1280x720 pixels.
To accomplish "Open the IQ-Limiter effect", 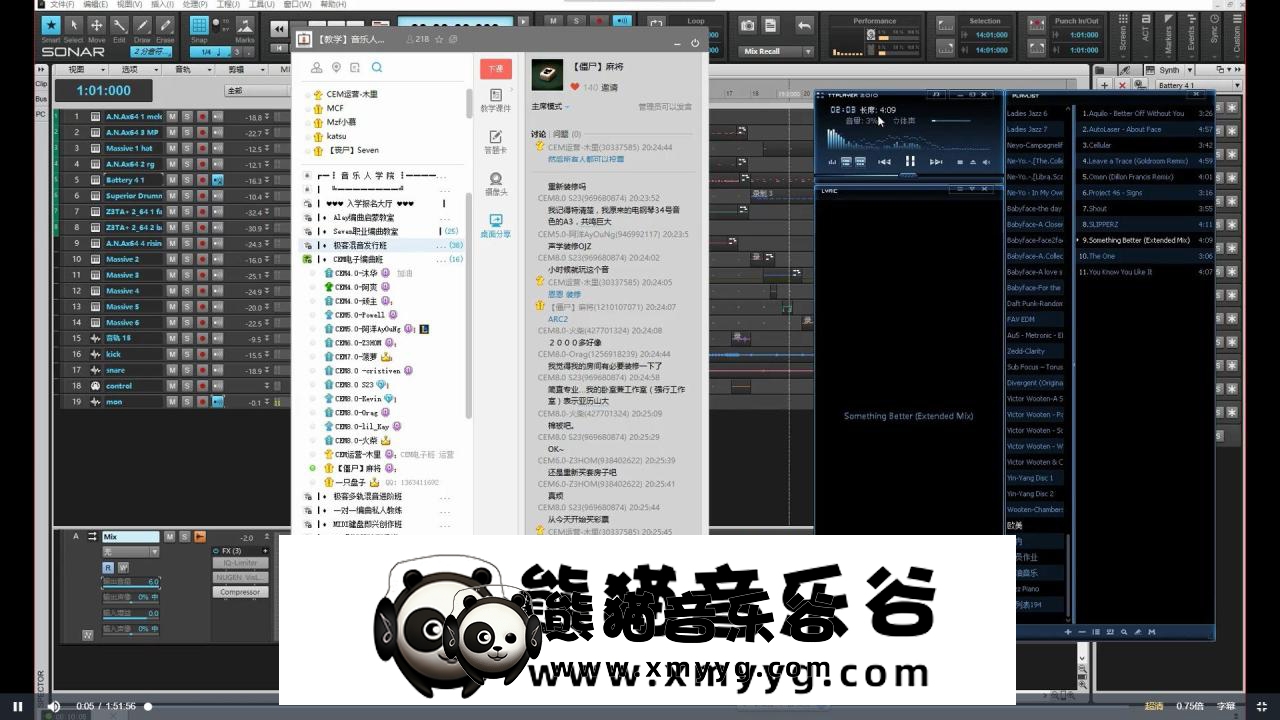I will click(x=240, y=563).
